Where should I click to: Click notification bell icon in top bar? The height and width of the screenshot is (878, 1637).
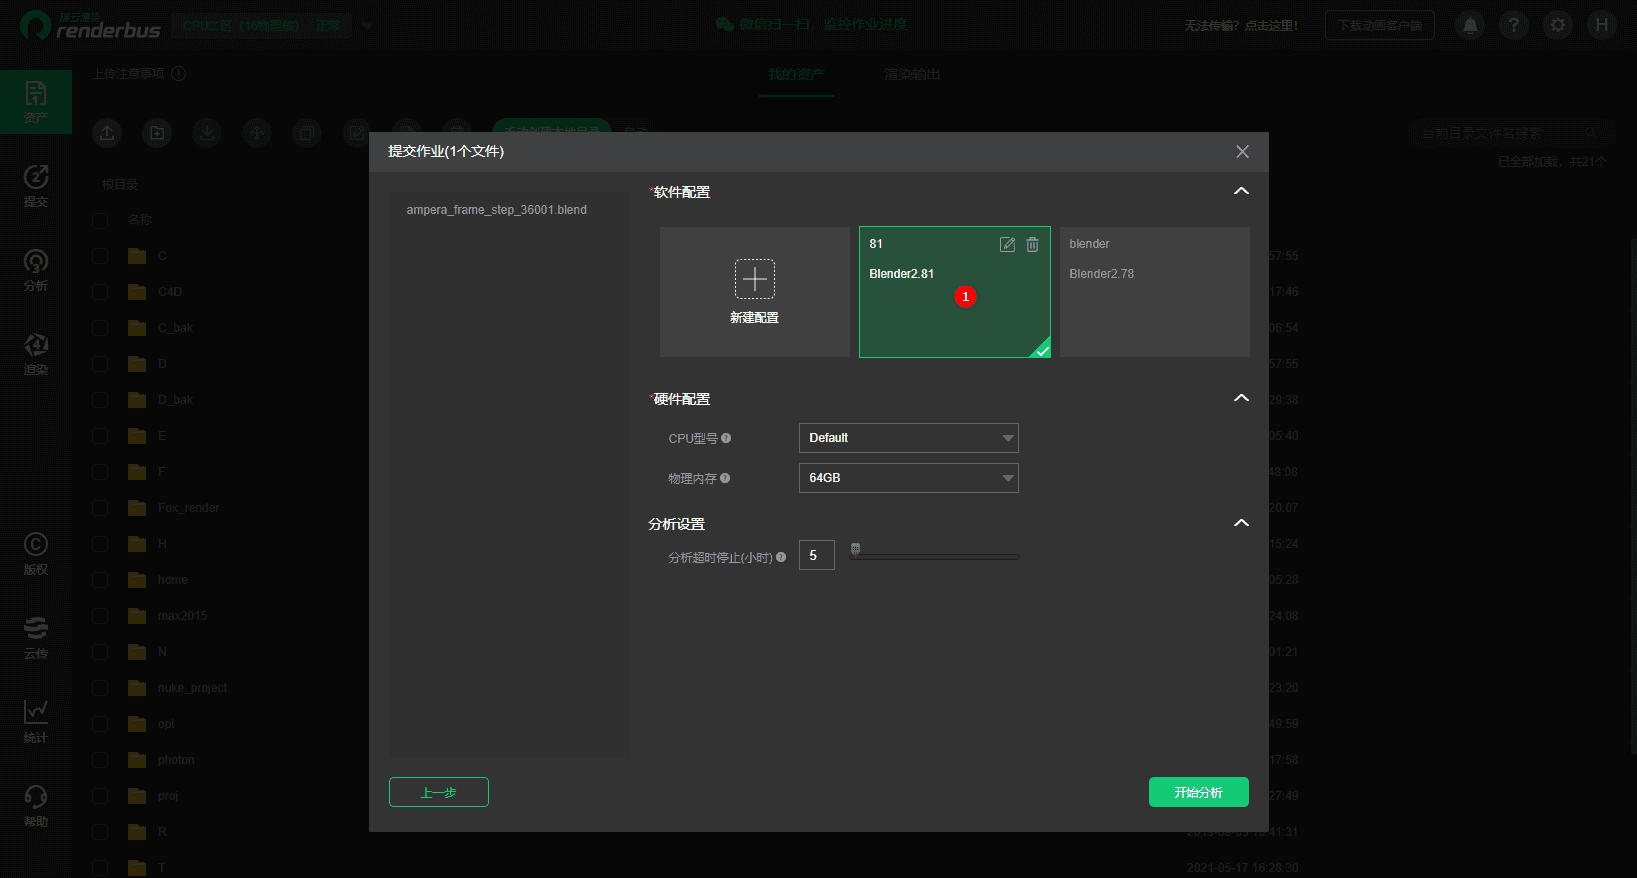[x=1470, y=25]
